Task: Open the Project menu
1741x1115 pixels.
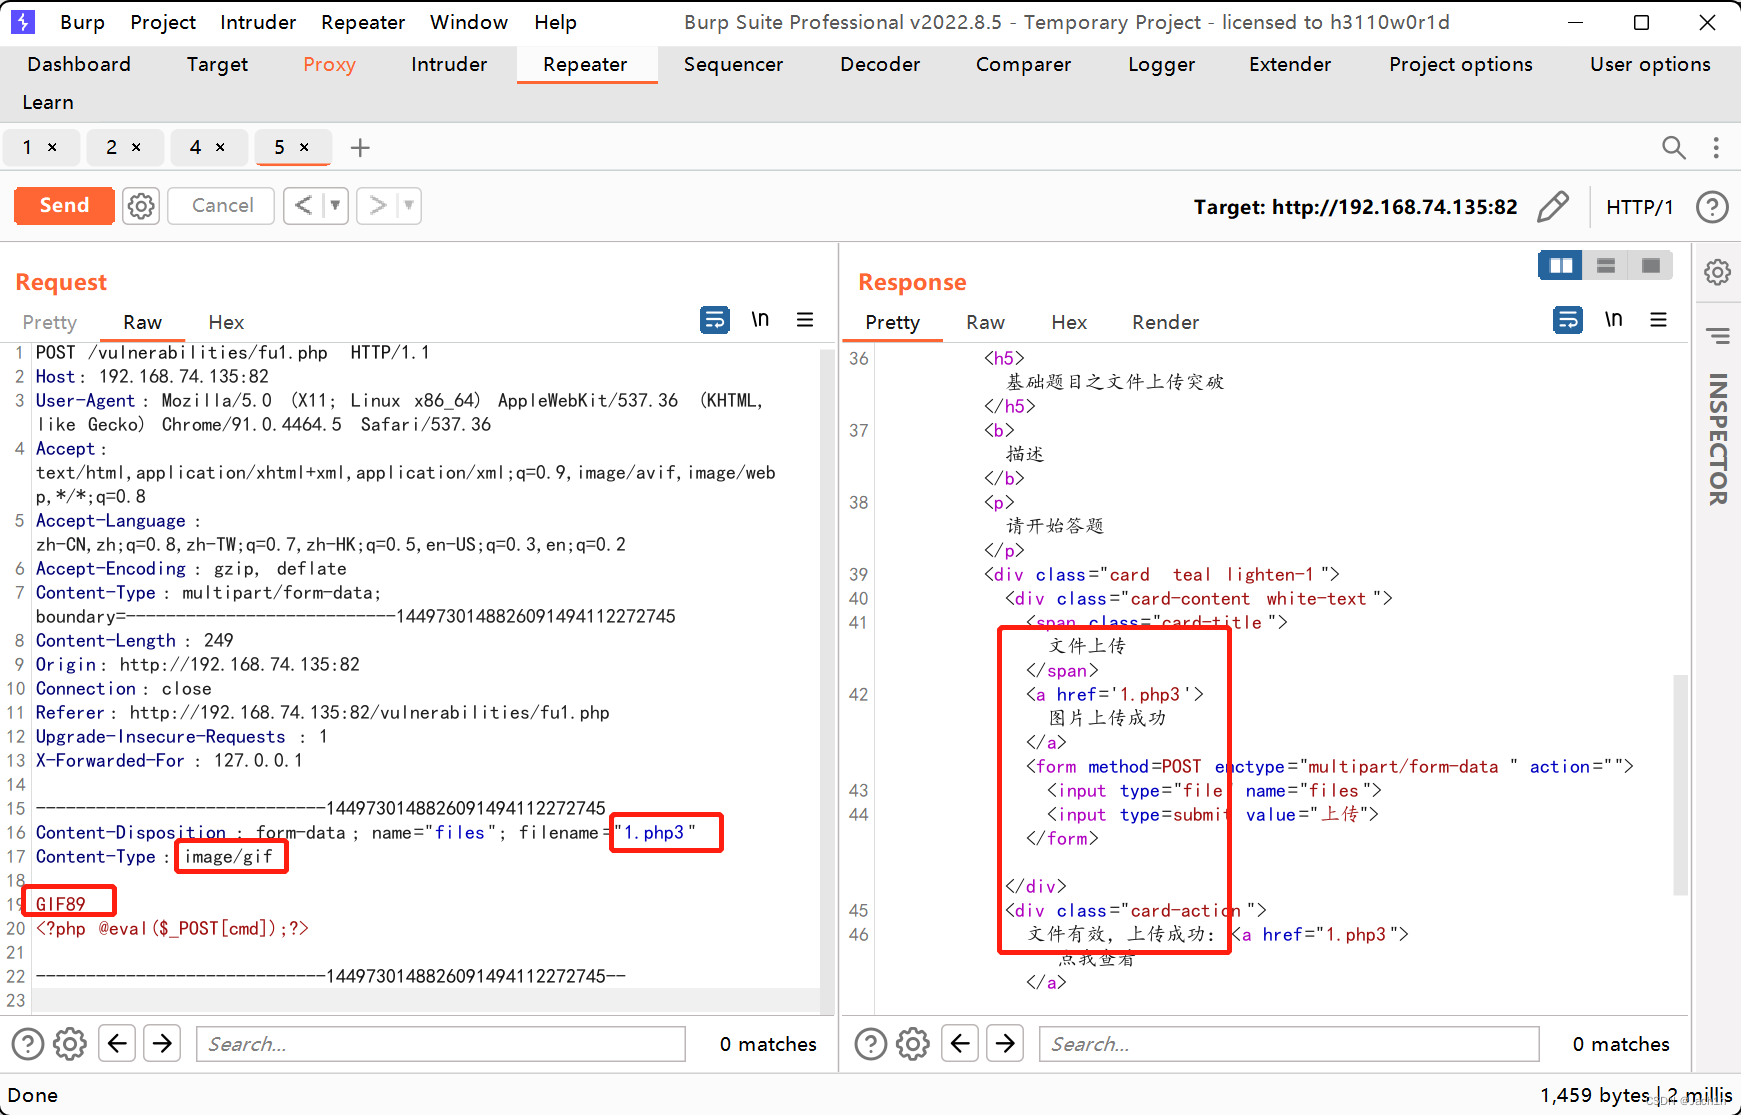Action: click(163, 22)
